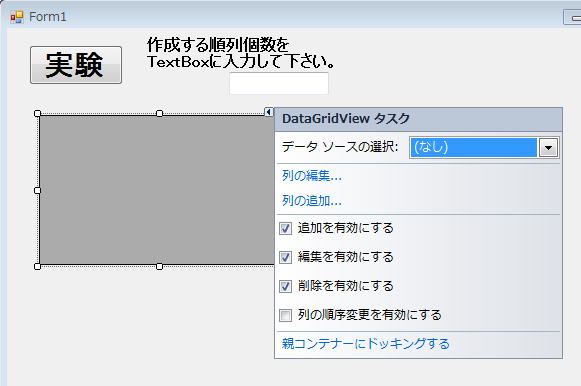Open the データ ソースの選択 dropdown arrow
Screen dimensions: 581x386
[x=548, y=148]
